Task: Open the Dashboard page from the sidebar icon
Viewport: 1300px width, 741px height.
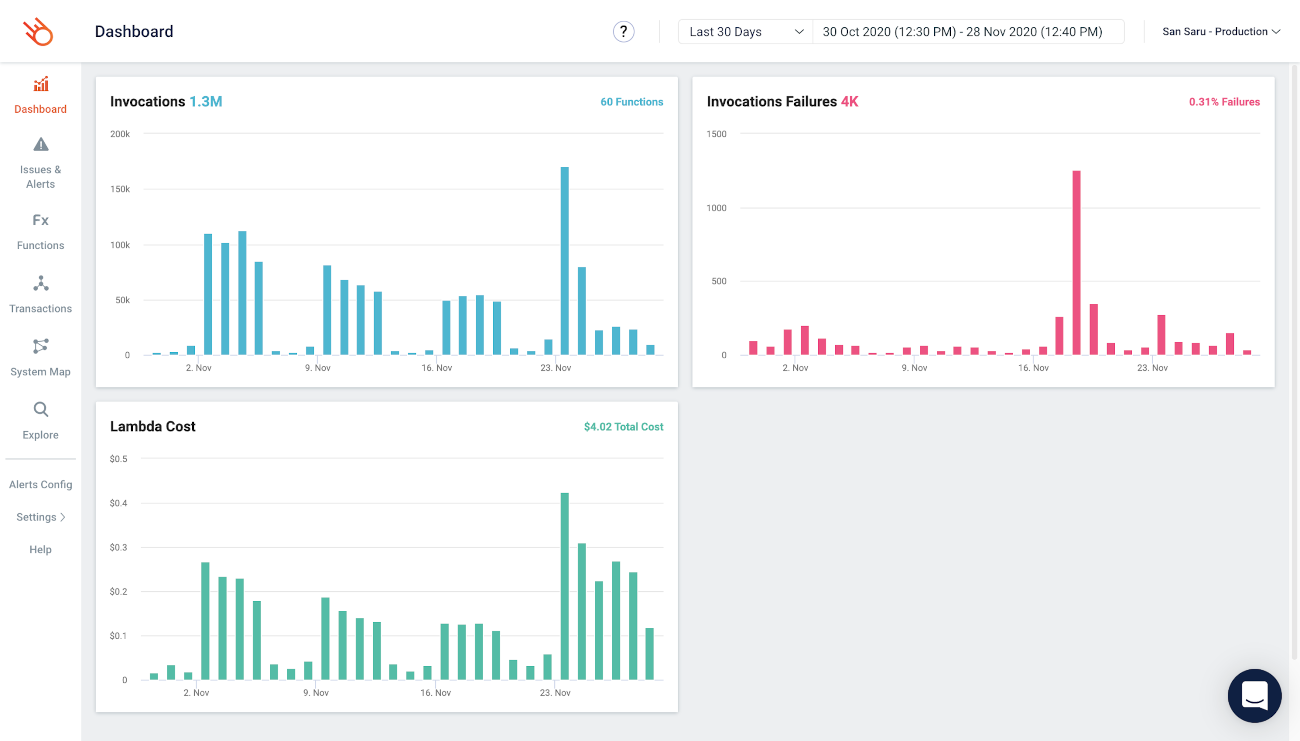Action: click(41, 85)
